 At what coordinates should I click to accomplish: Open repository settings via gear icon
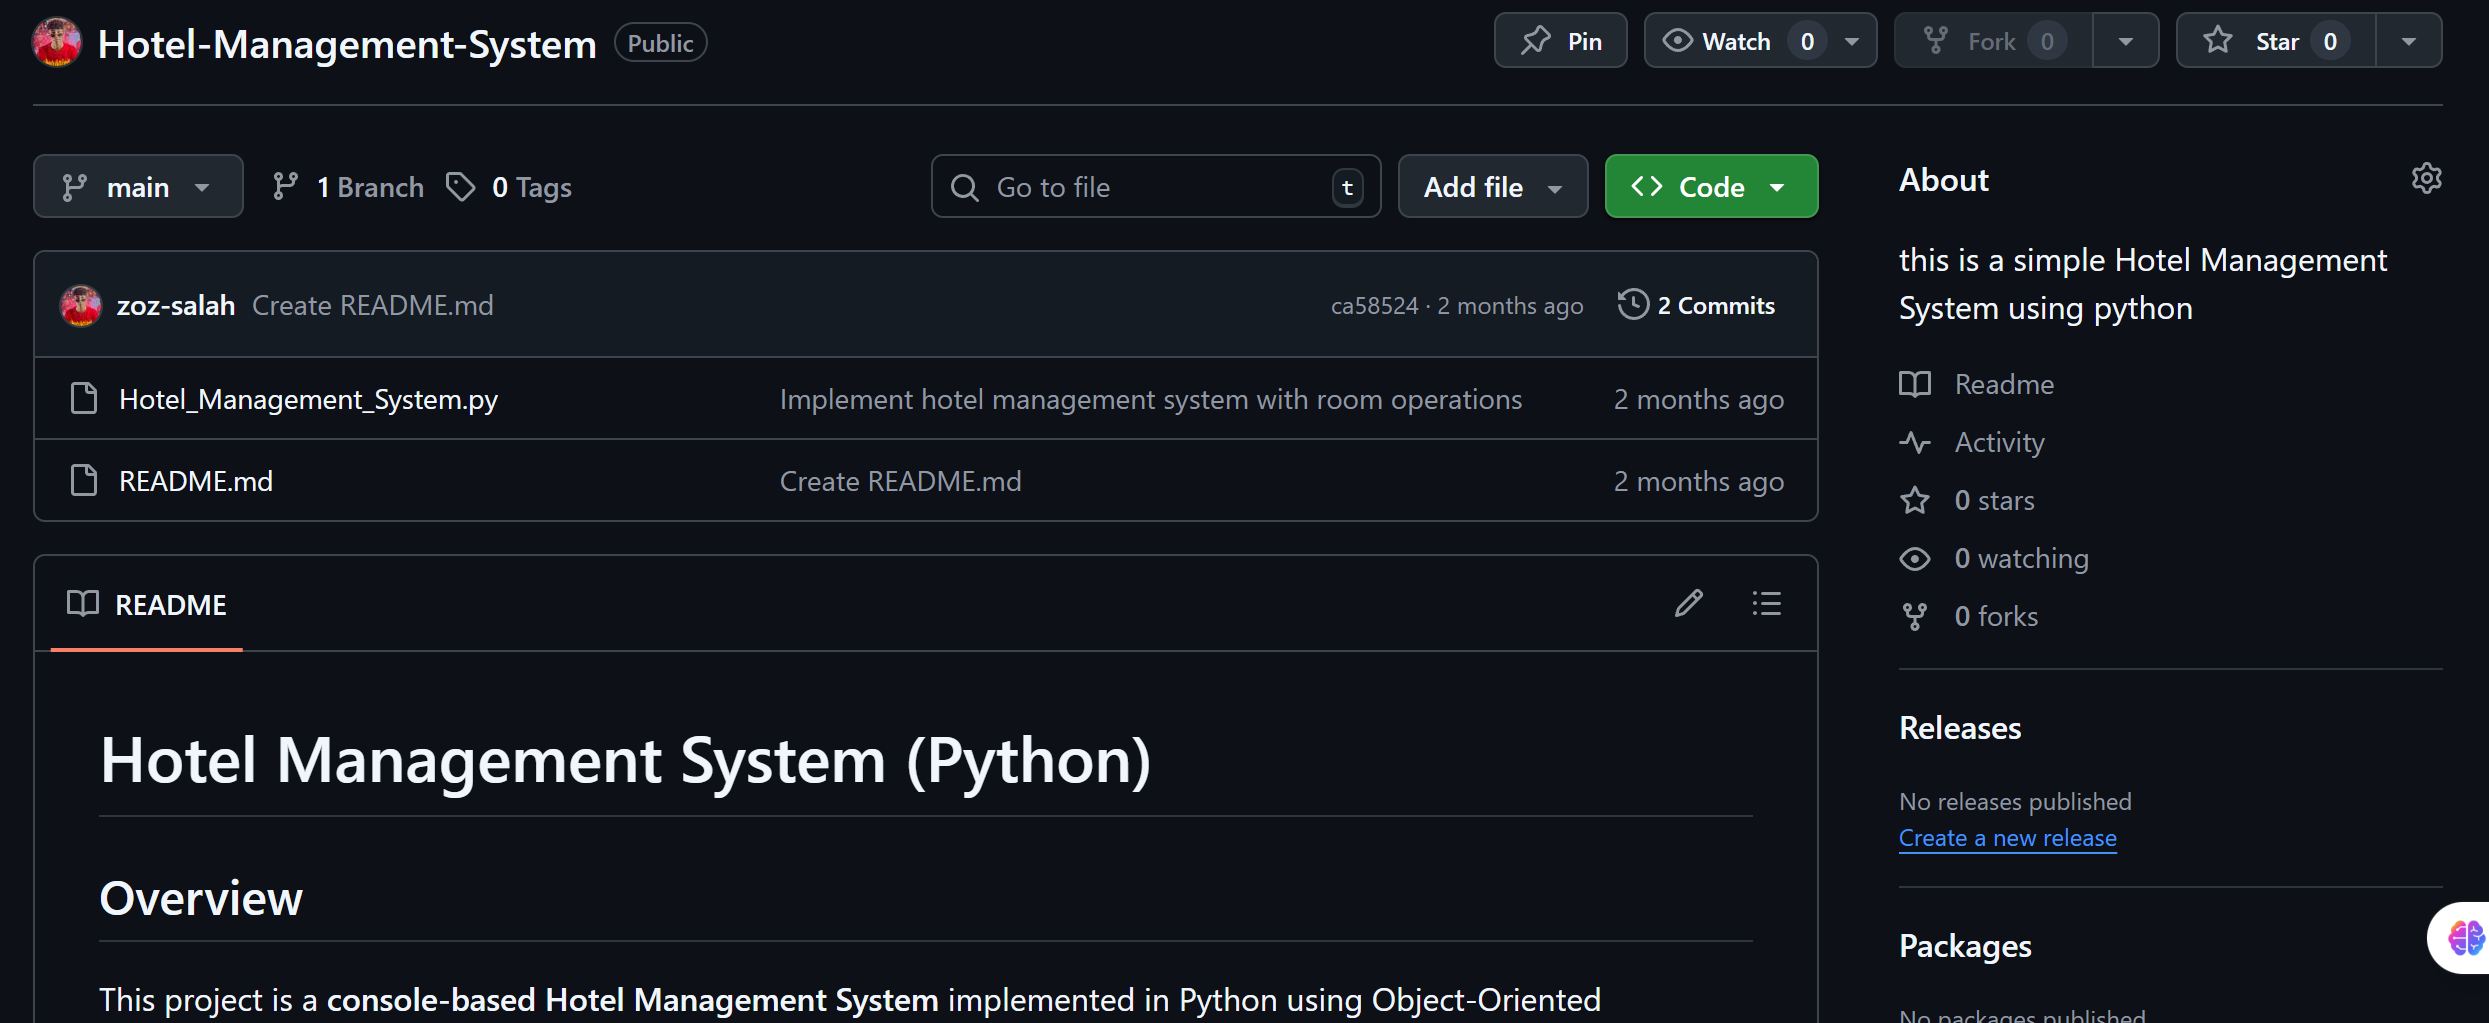click(2426, 178)
